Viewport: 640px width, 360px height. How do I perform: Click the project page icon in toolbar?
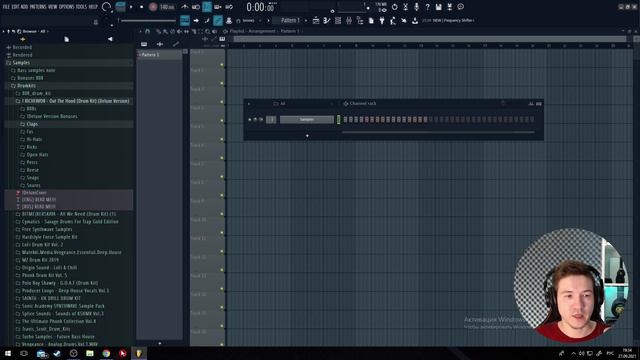[x=371, y=20]
